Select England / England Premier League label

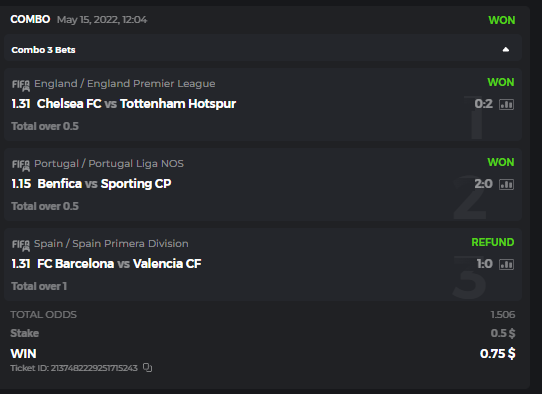tap(124, 84)
